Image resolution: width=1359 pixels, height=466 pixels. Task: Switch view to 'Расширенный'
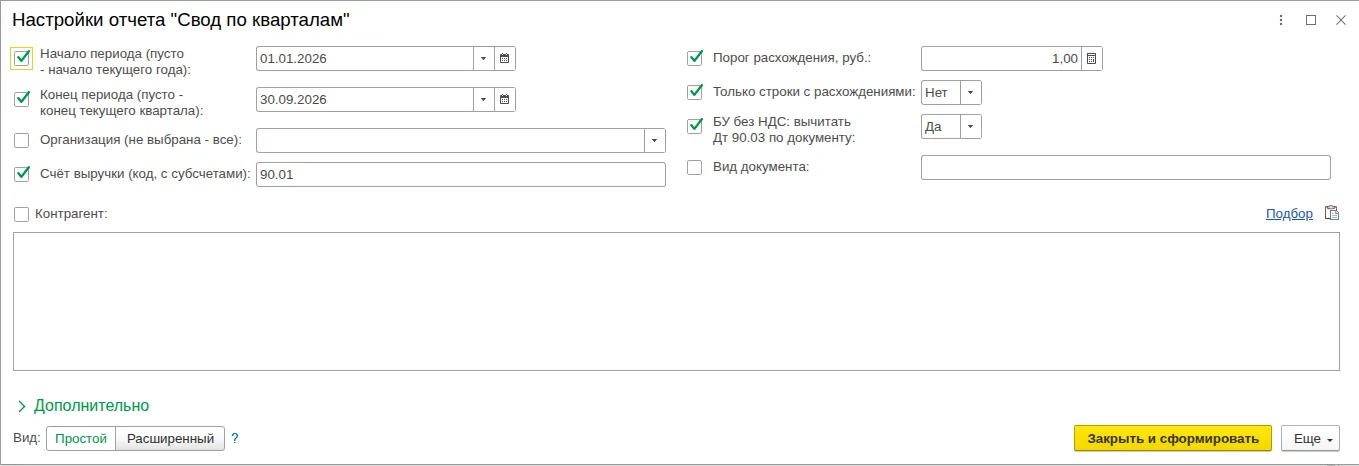170,438
